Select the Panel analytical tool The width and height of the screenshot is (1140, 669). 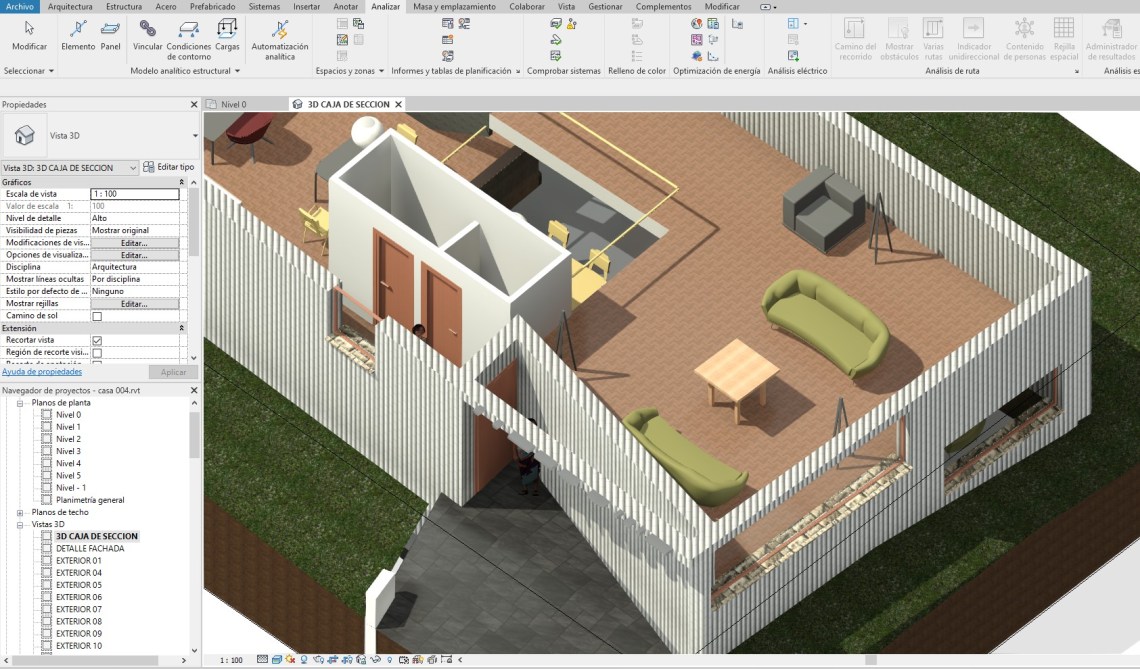(x=110, y=29)
